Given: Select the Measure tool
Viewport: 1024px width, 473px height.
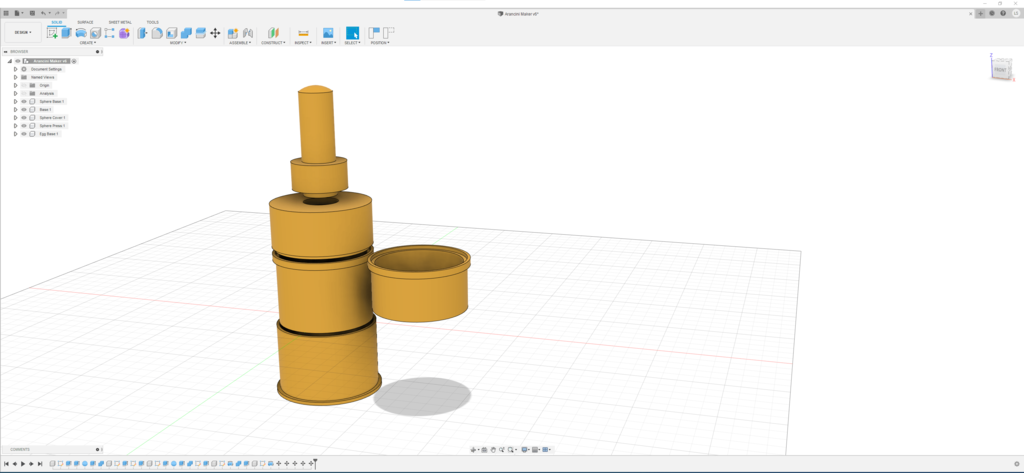Looking at the screenshot, I should pos(302,33).
